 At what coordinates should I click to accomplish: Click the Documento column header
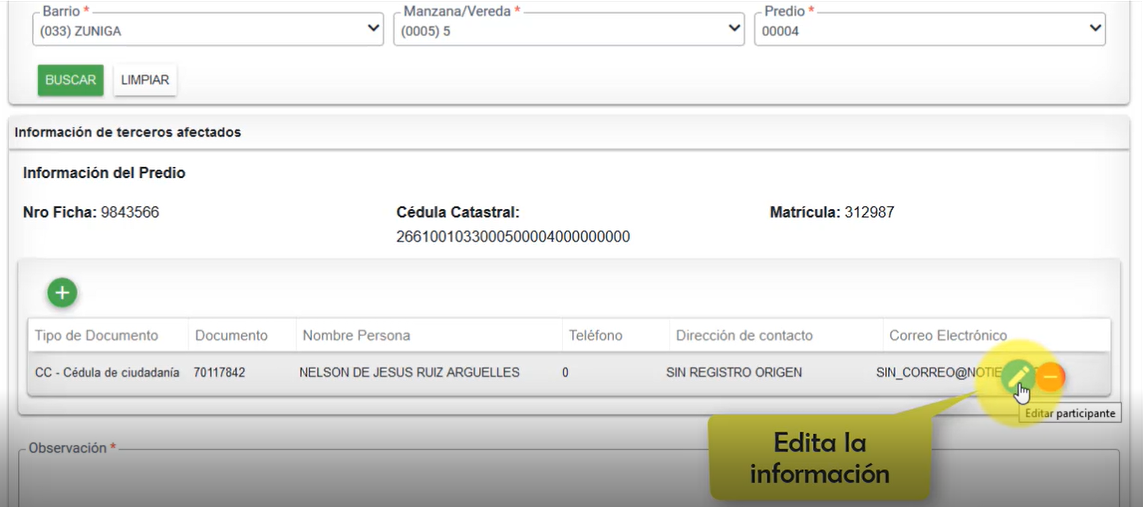pyautogui.click(x=231, y=335)
